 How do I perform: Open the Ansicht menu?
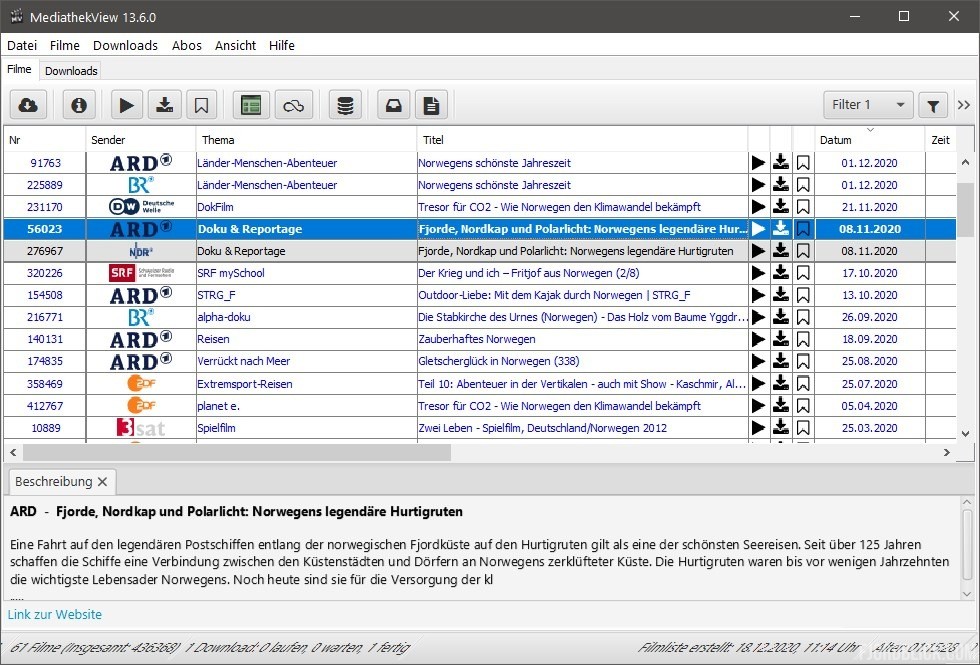(236, 46)
